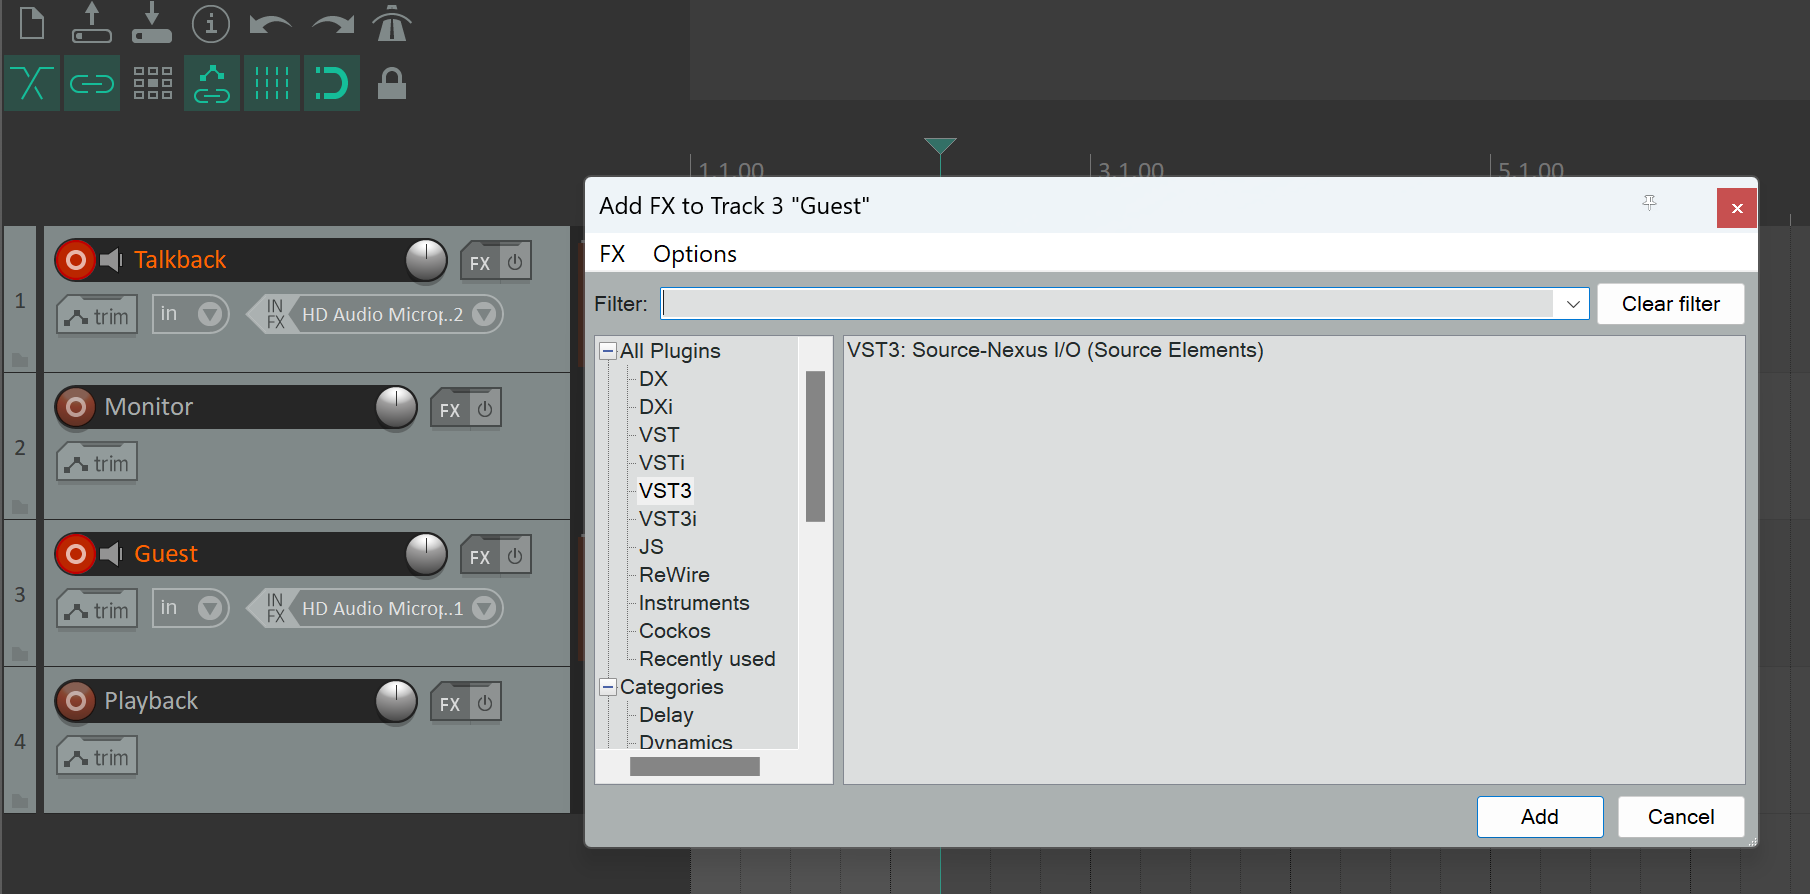Toggle record arm on Talkback track
This screenshot has height=894, width=1810.
click(x=75, y=260)
